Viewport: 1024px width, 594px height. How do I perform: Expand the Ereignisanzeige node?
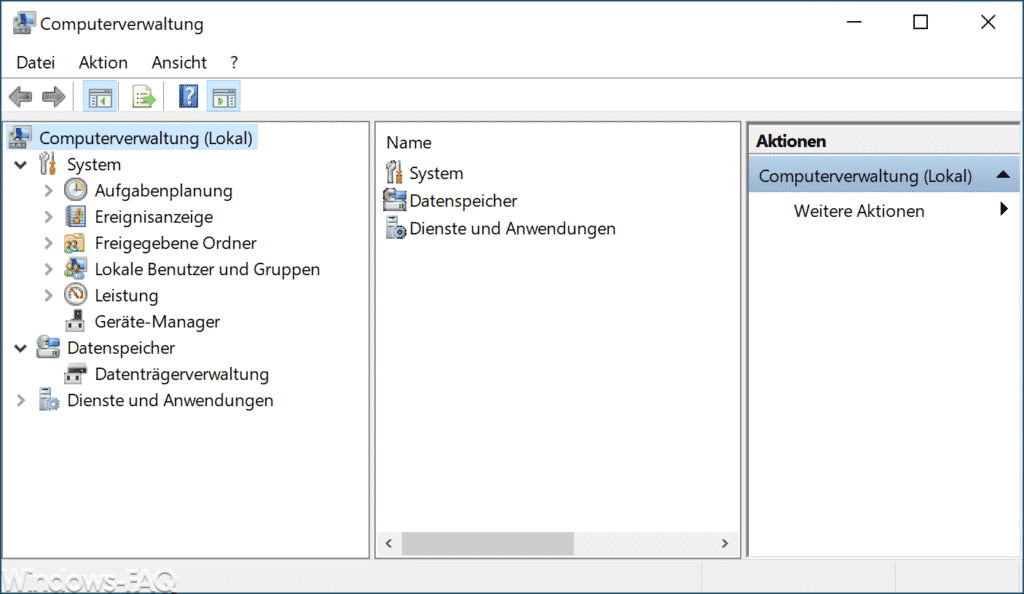[x=48, y=217]
